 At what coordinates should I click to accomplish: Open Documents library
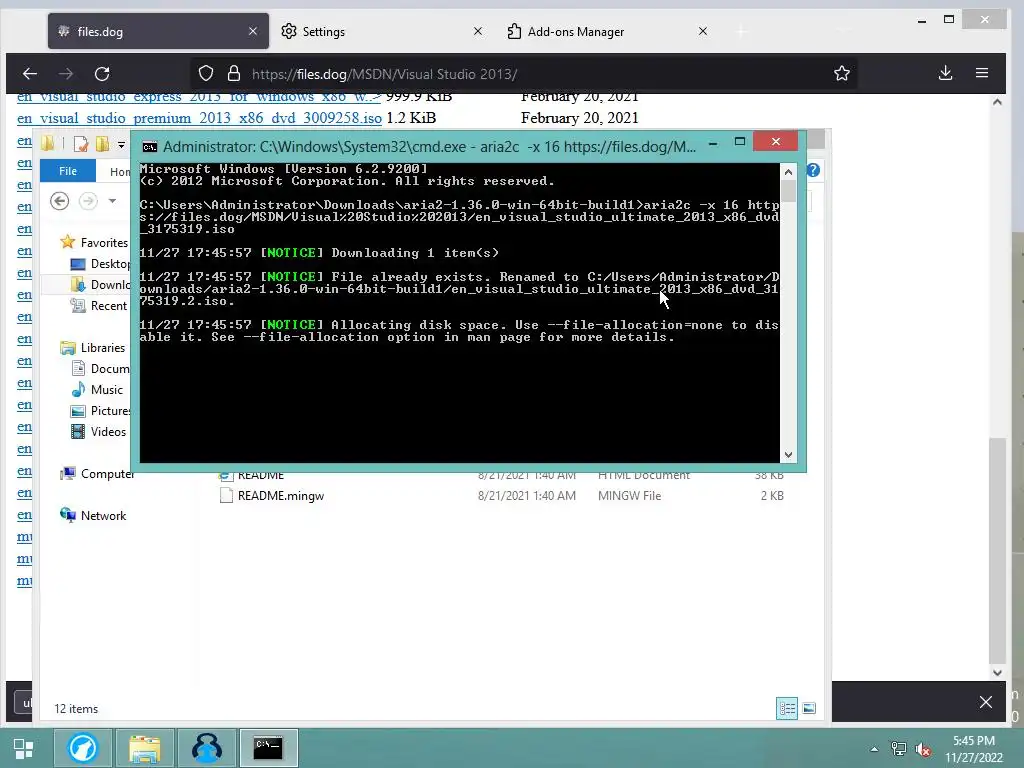[101, 368]
